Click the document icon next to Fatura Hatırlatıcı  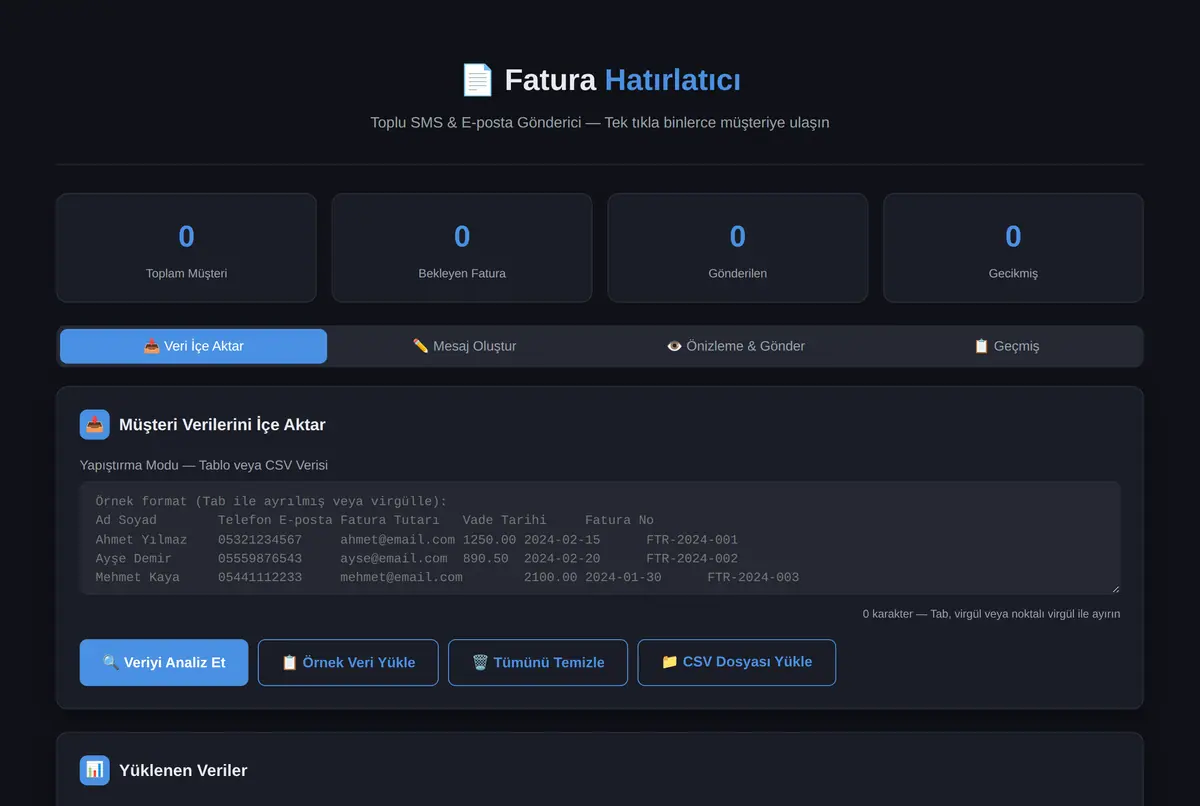[x=477, y=80]
